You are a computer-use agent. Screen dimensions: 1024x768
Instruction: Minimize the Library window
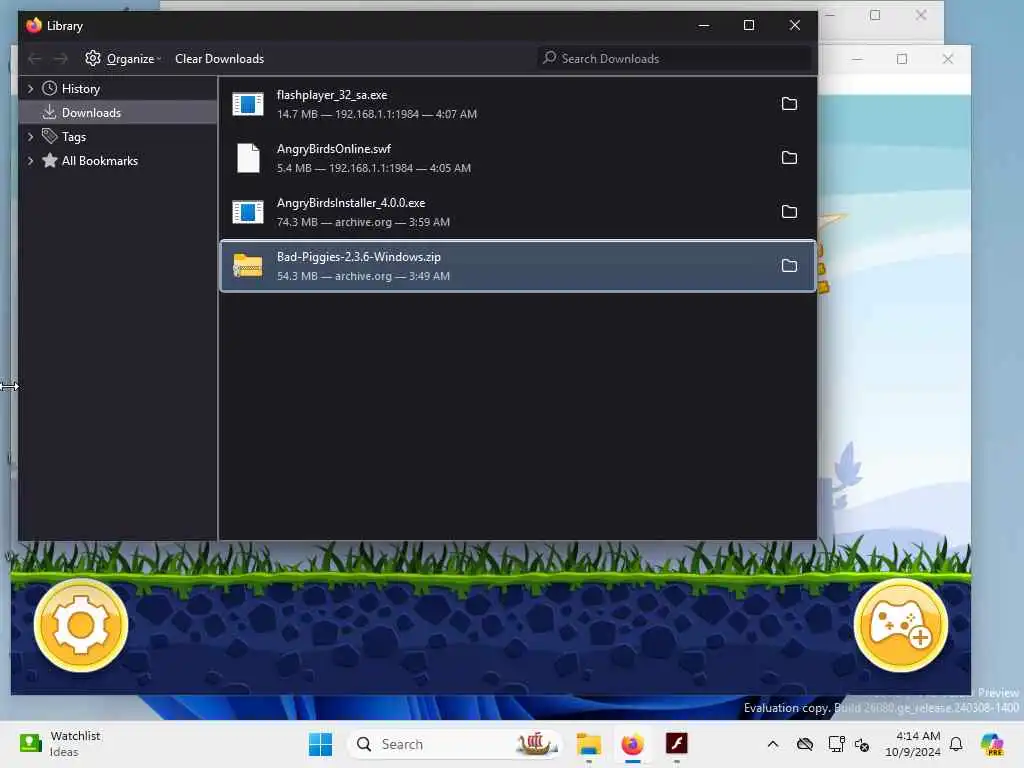click(x=703, y=25)
